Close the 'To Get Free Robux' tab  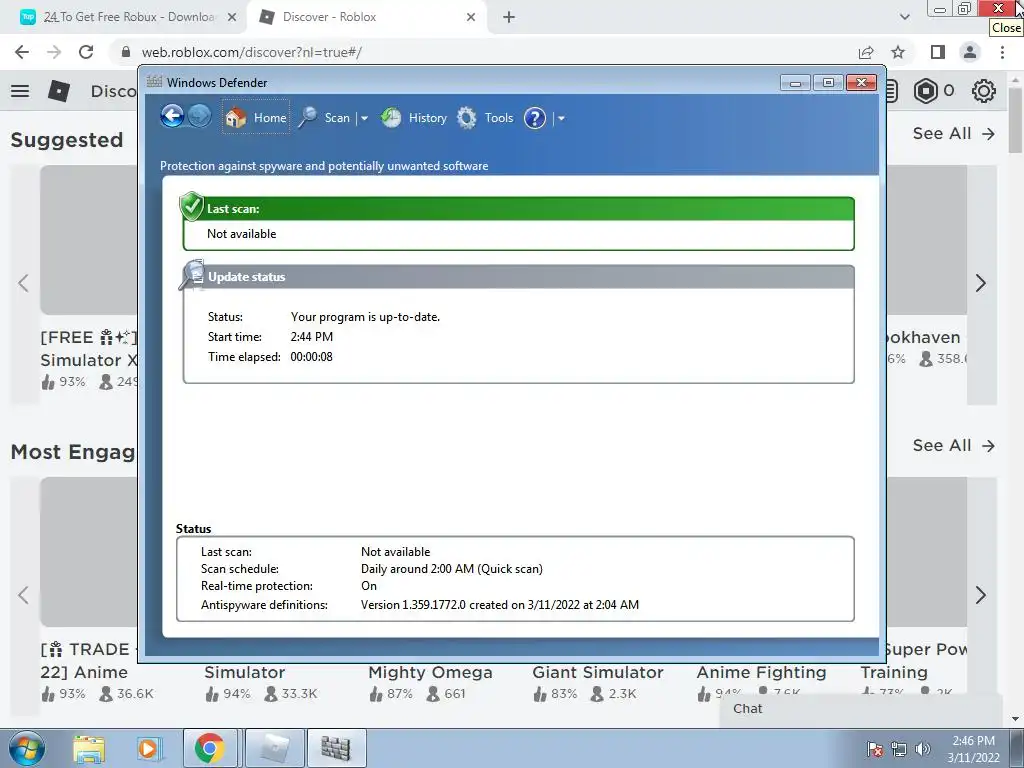pos(232,18)
